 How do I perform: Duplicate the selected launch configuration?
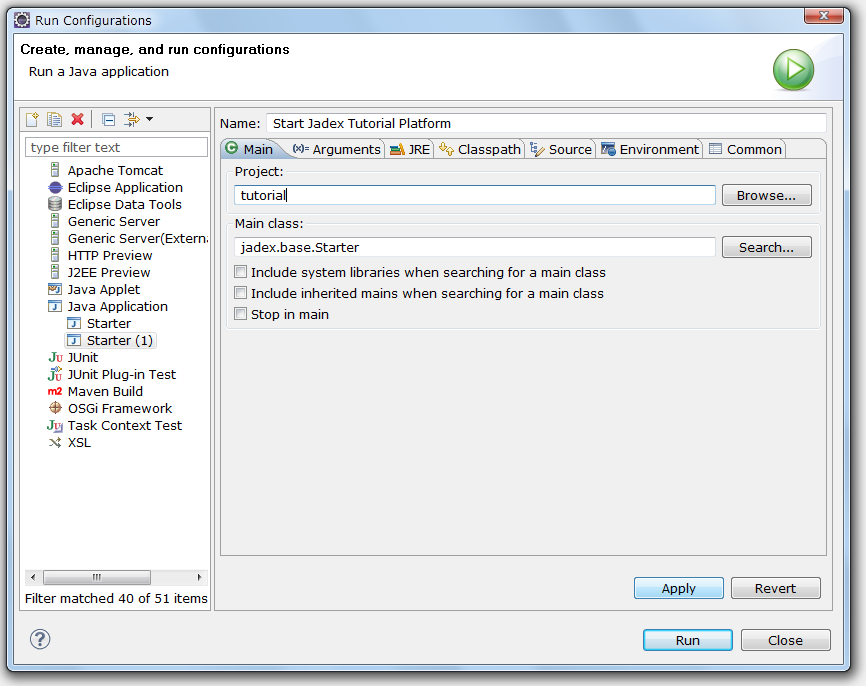[x=54, y=119]
